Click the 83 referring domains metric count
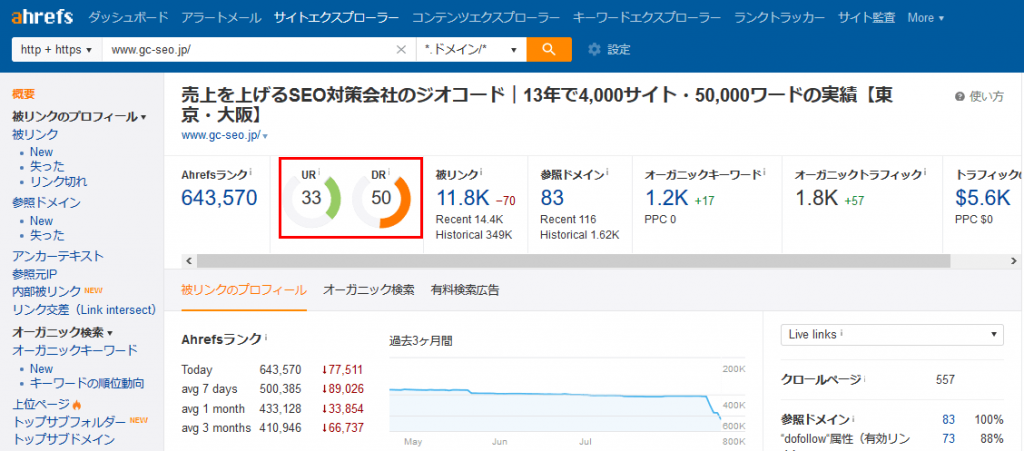This screenshot has width=1024, height=451. pyautogui.click(x=552, y=198)
